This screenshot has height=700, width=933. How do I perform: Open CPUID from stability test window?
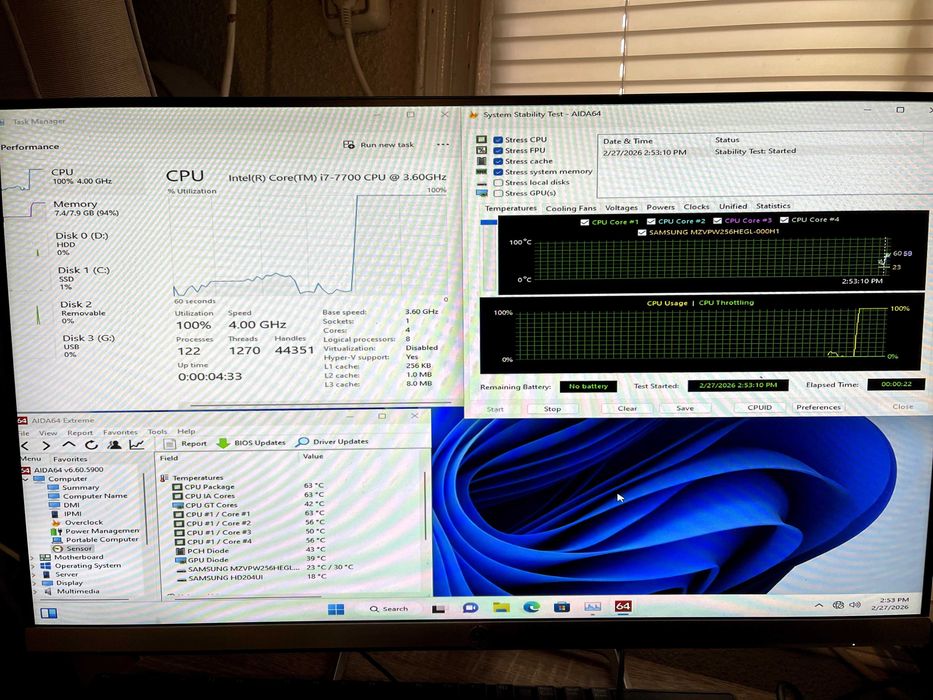click(x=760, y=408)
